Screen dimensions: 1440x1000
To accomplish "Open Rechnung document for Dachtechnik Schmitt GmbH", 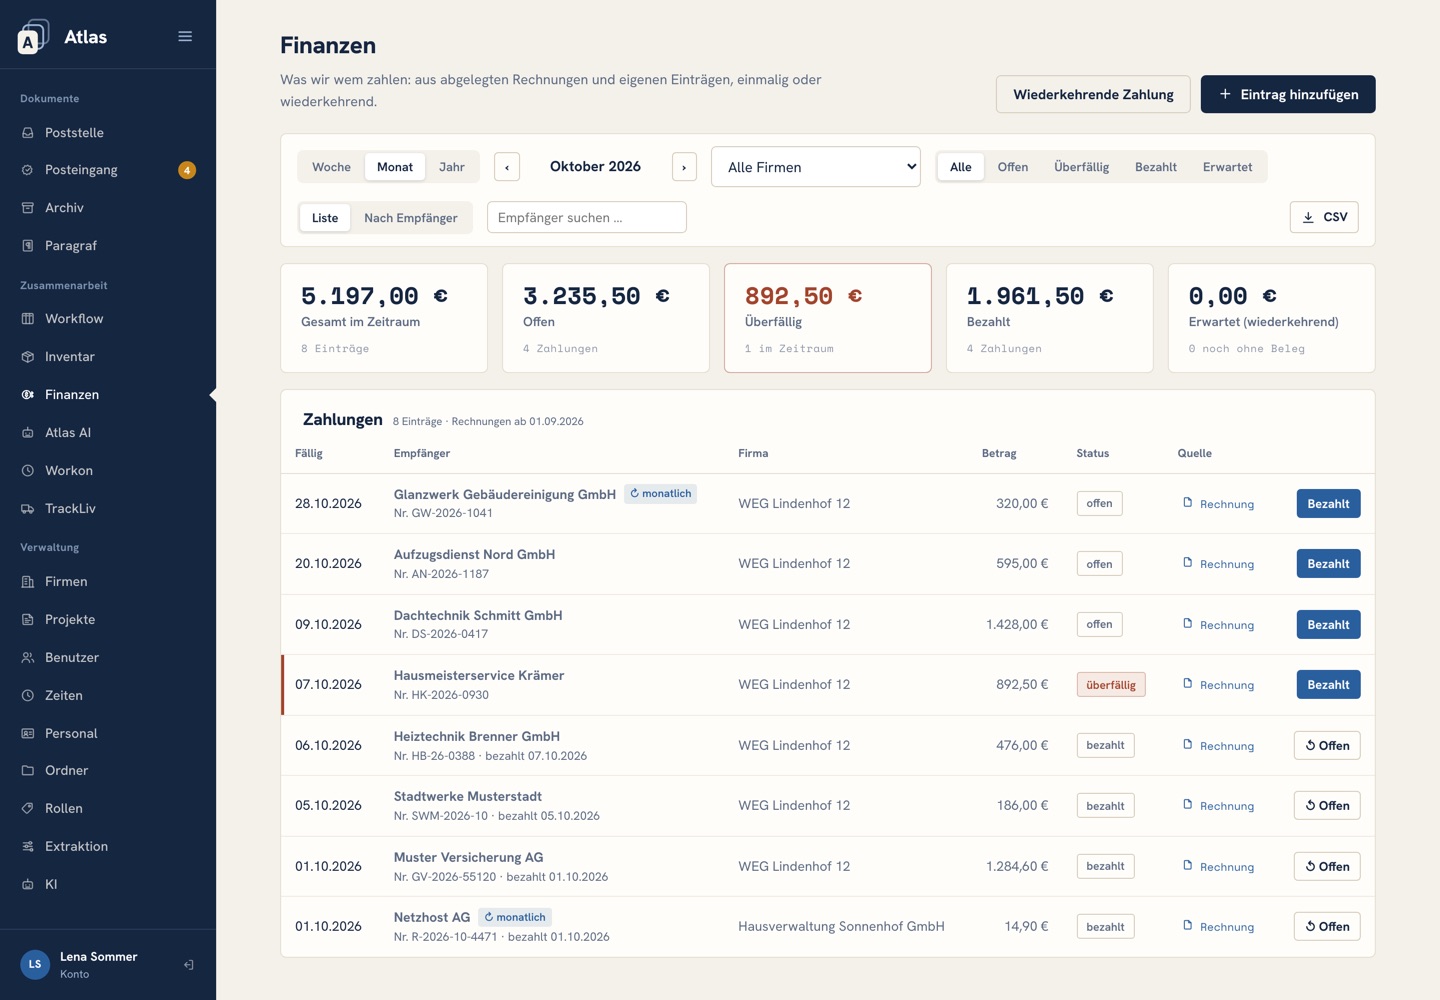I will [x=1218, y=625].
